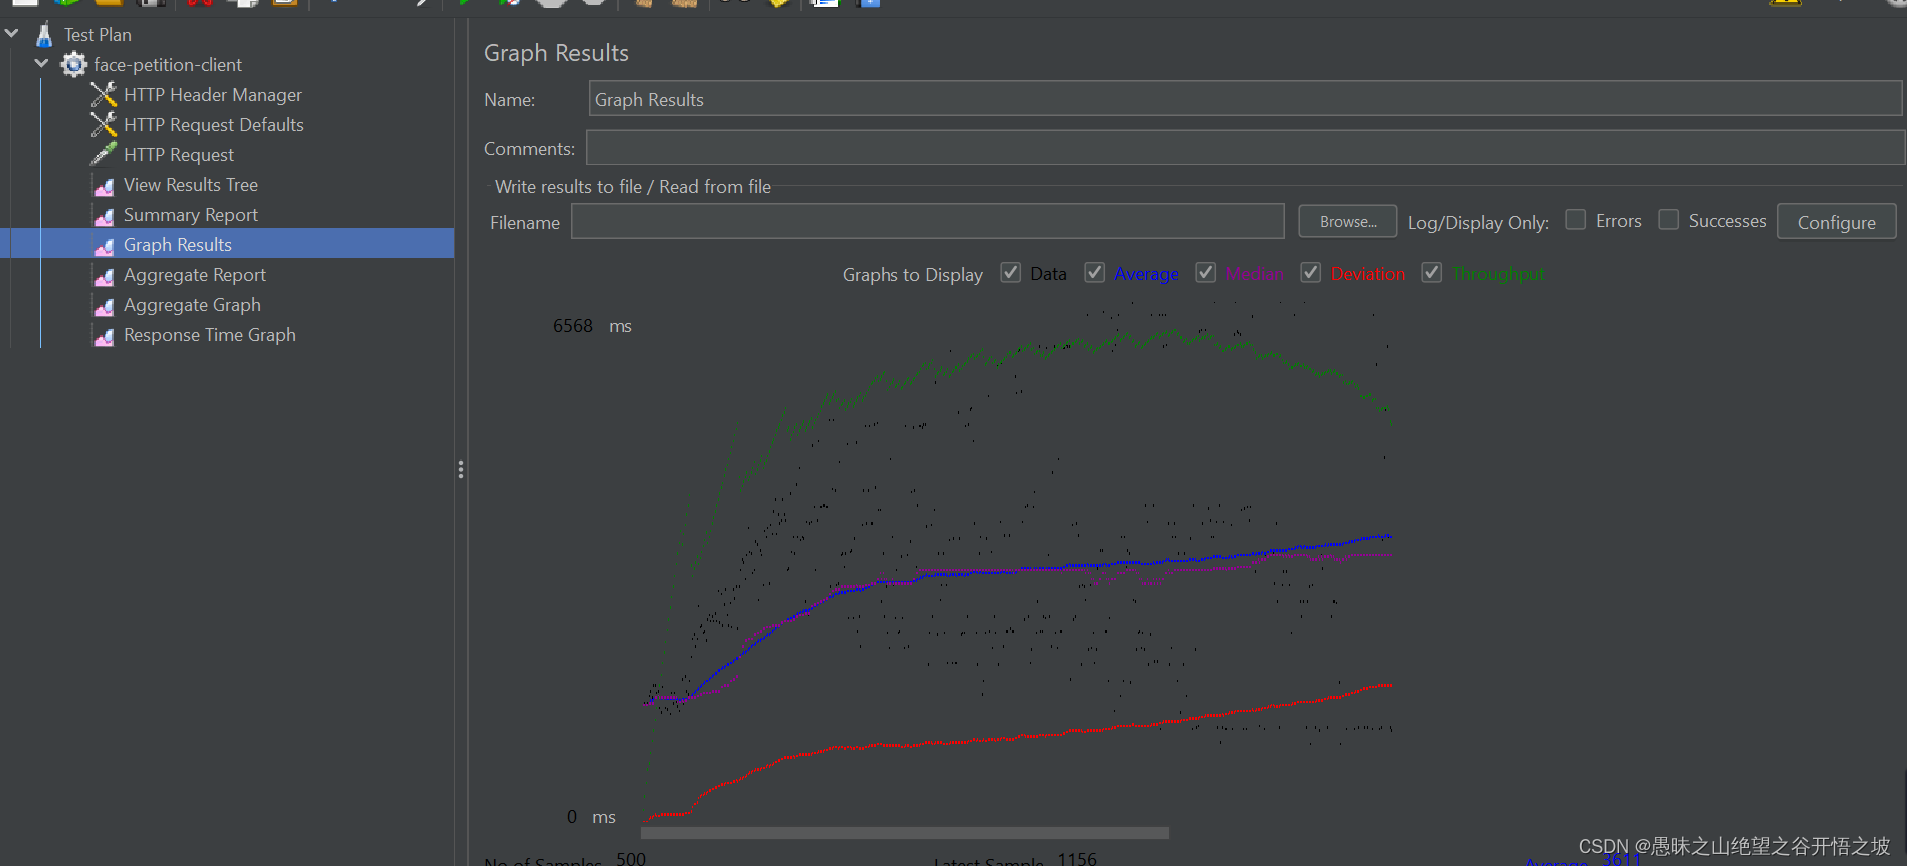Click the '6568 ms' axis label
The height and width of the screenshot is (866, 1907).
coord(592,326)
